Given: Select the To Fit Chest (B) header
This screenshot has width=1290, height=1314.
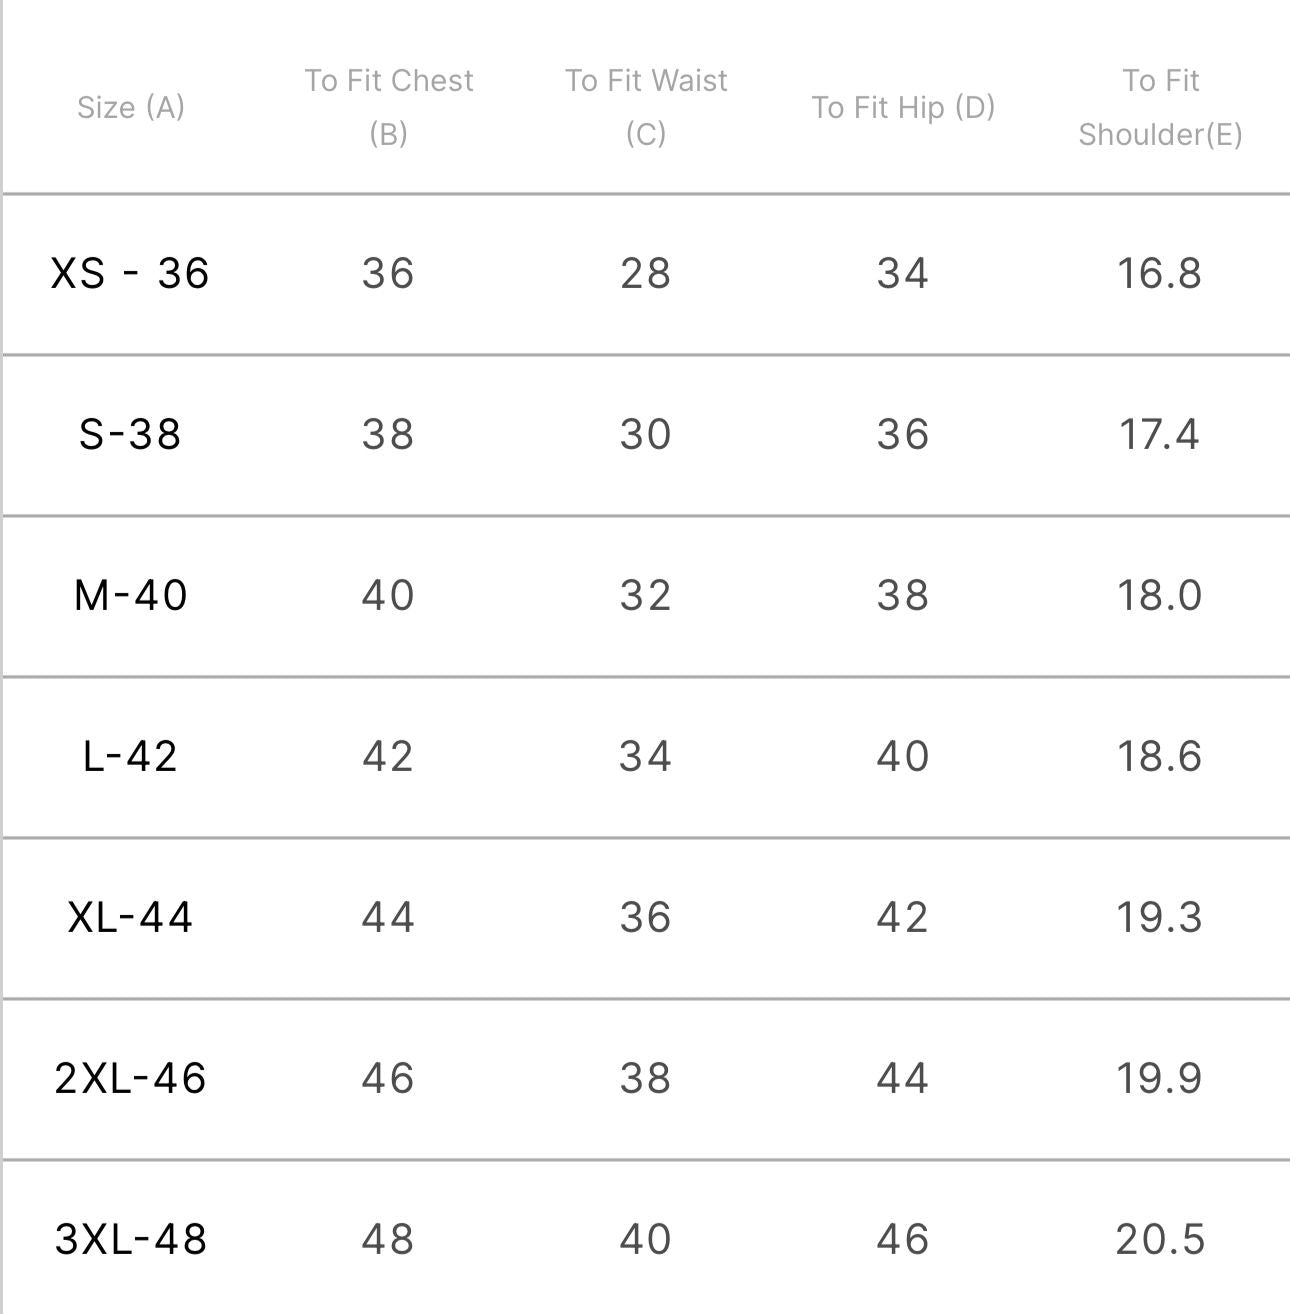Looking at the screenshot, I should 388,107.
